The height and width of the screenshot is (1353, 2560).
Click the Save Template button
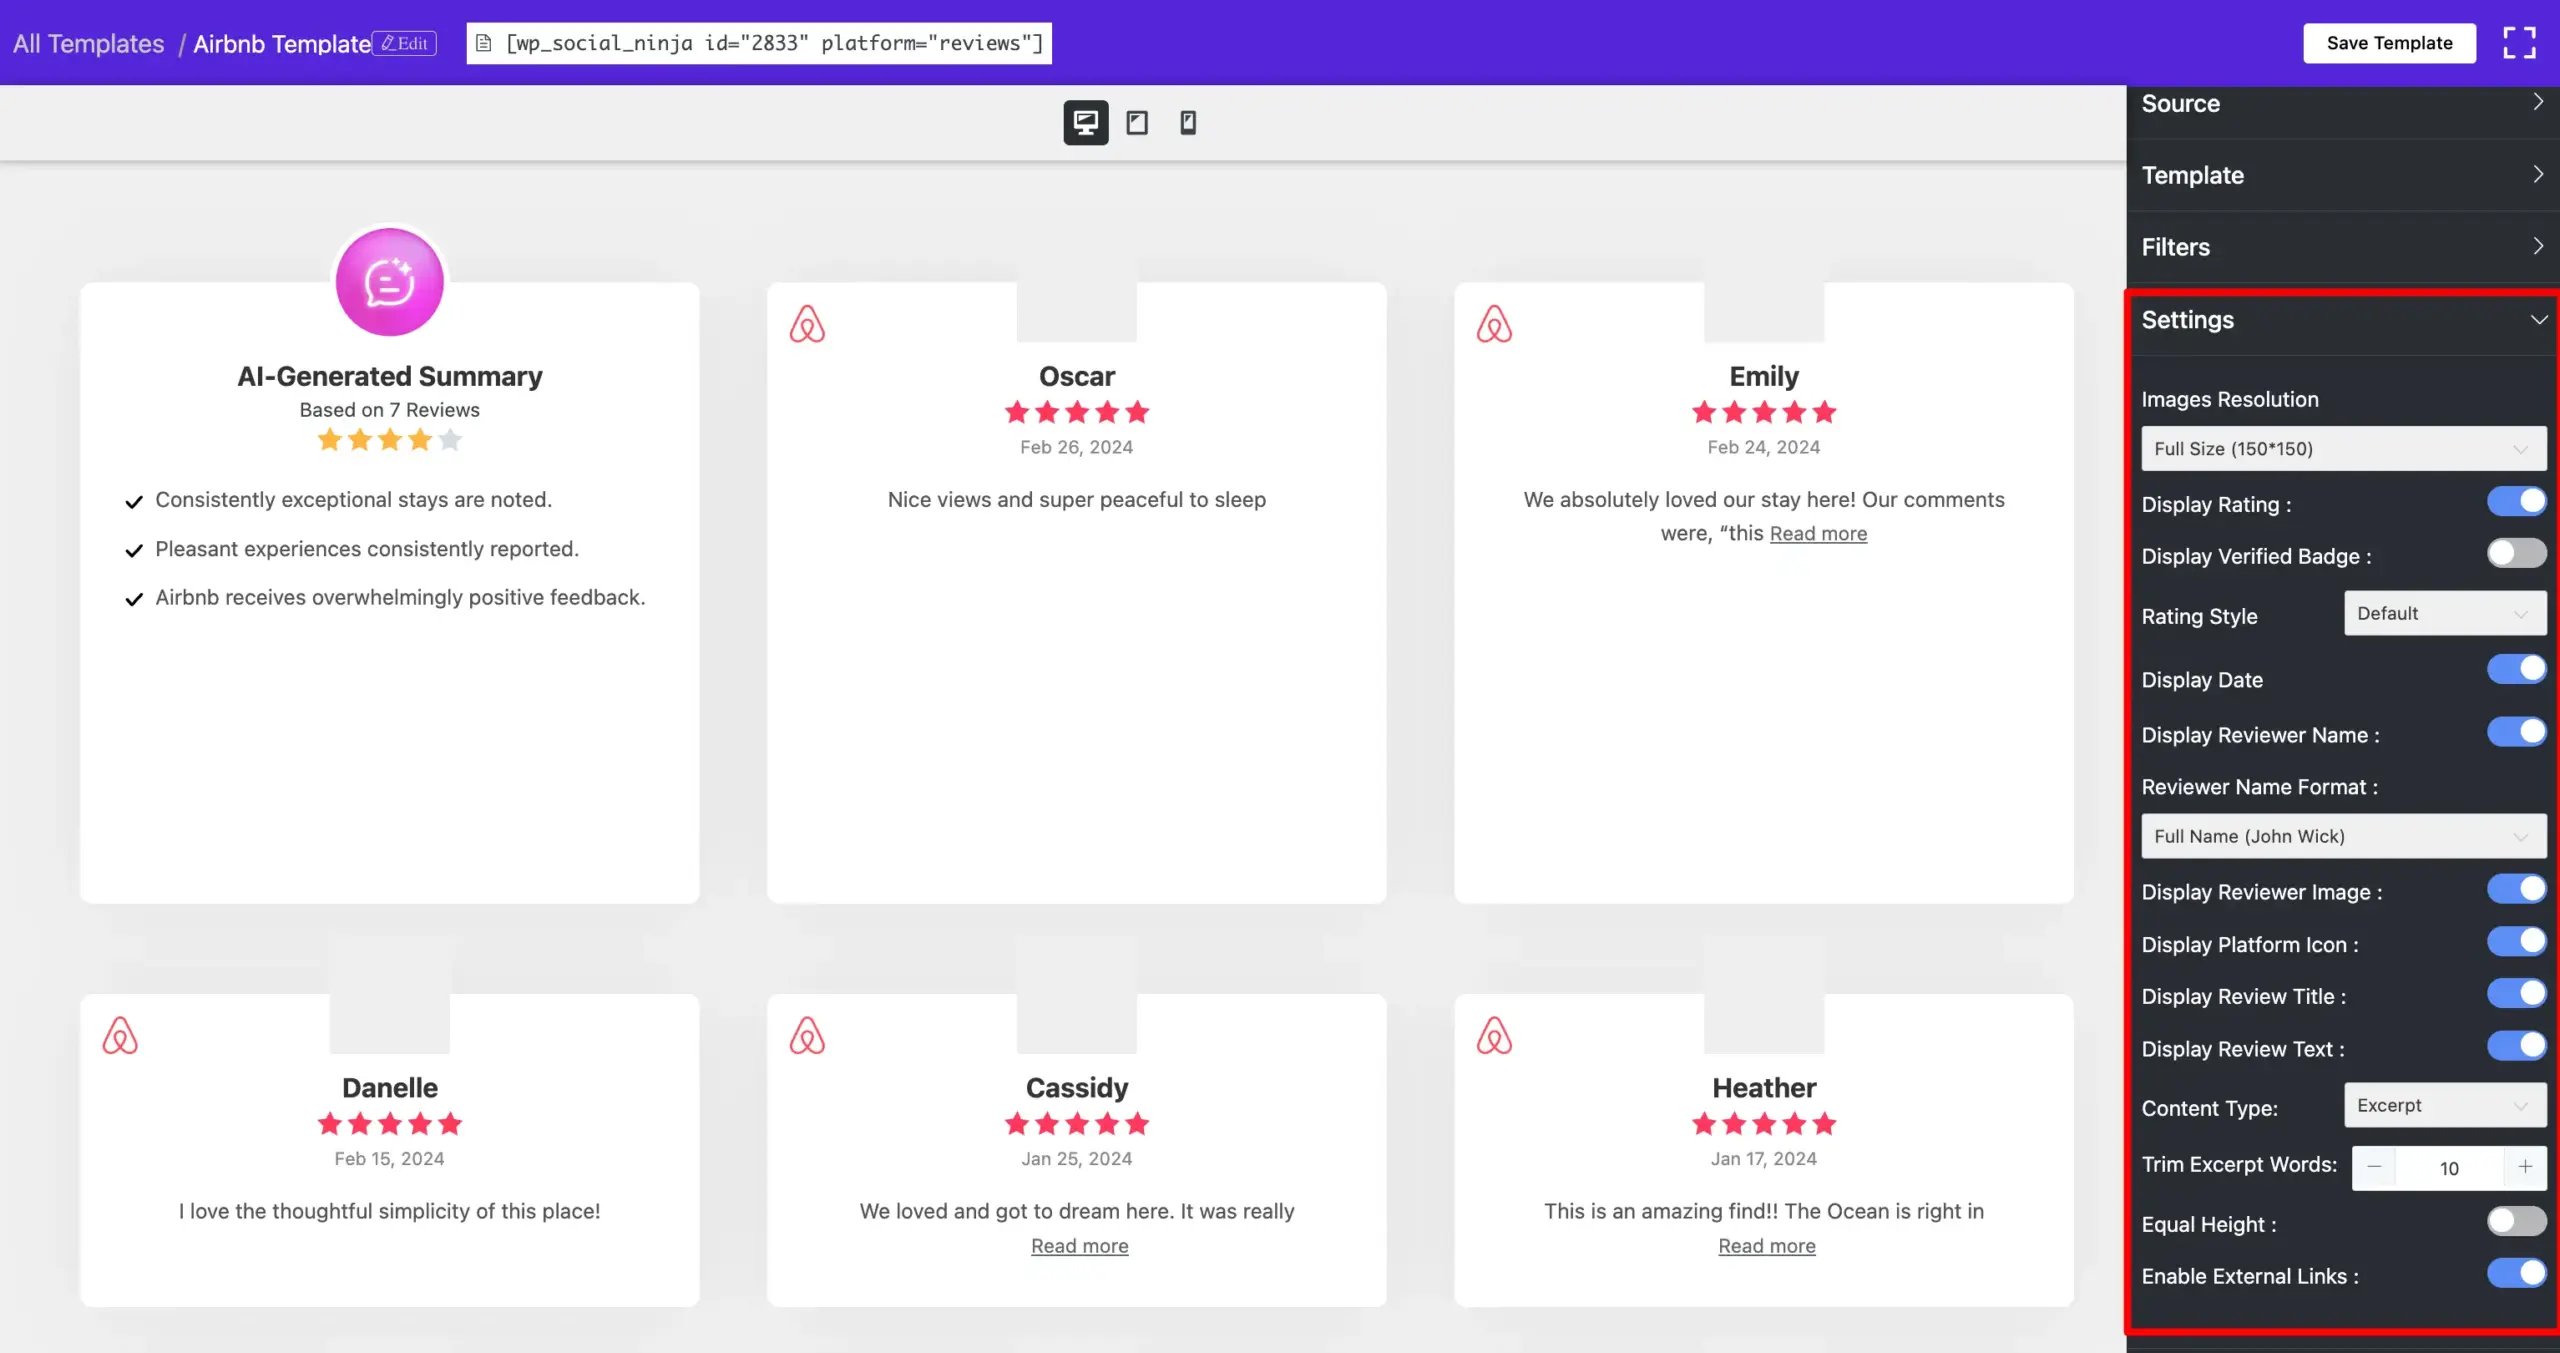(2389, 43)
